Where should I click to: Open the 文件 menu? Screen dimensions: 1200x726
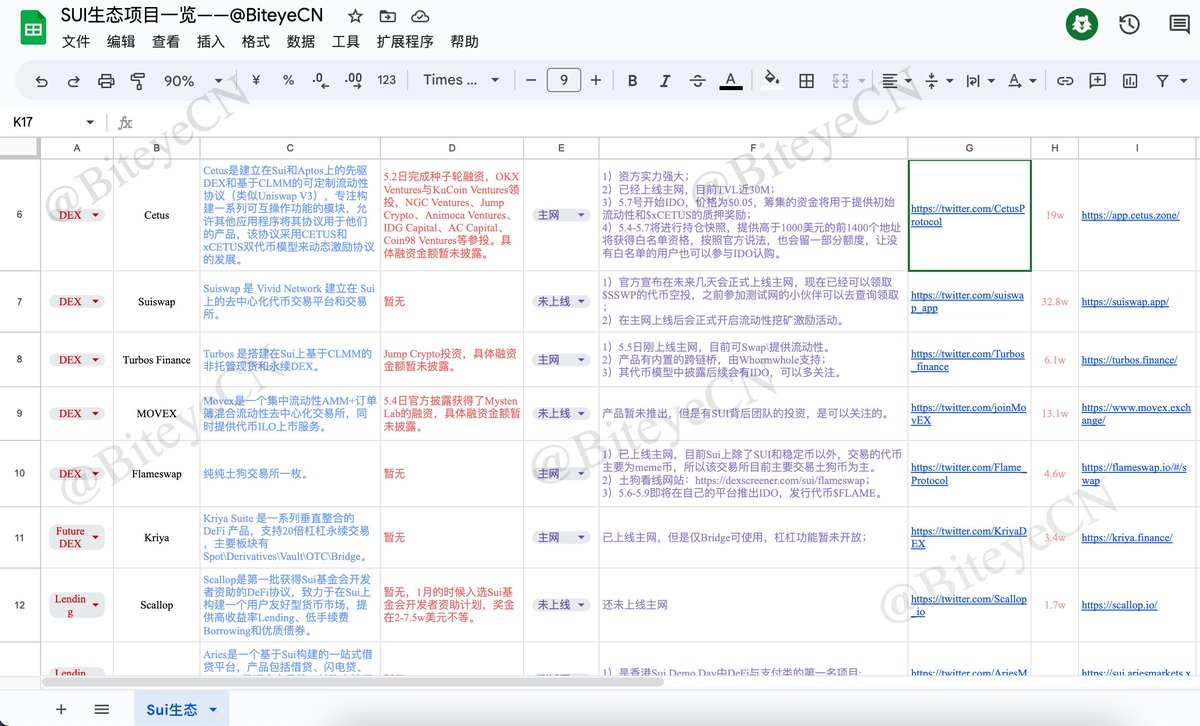click(x=76, y=42)
